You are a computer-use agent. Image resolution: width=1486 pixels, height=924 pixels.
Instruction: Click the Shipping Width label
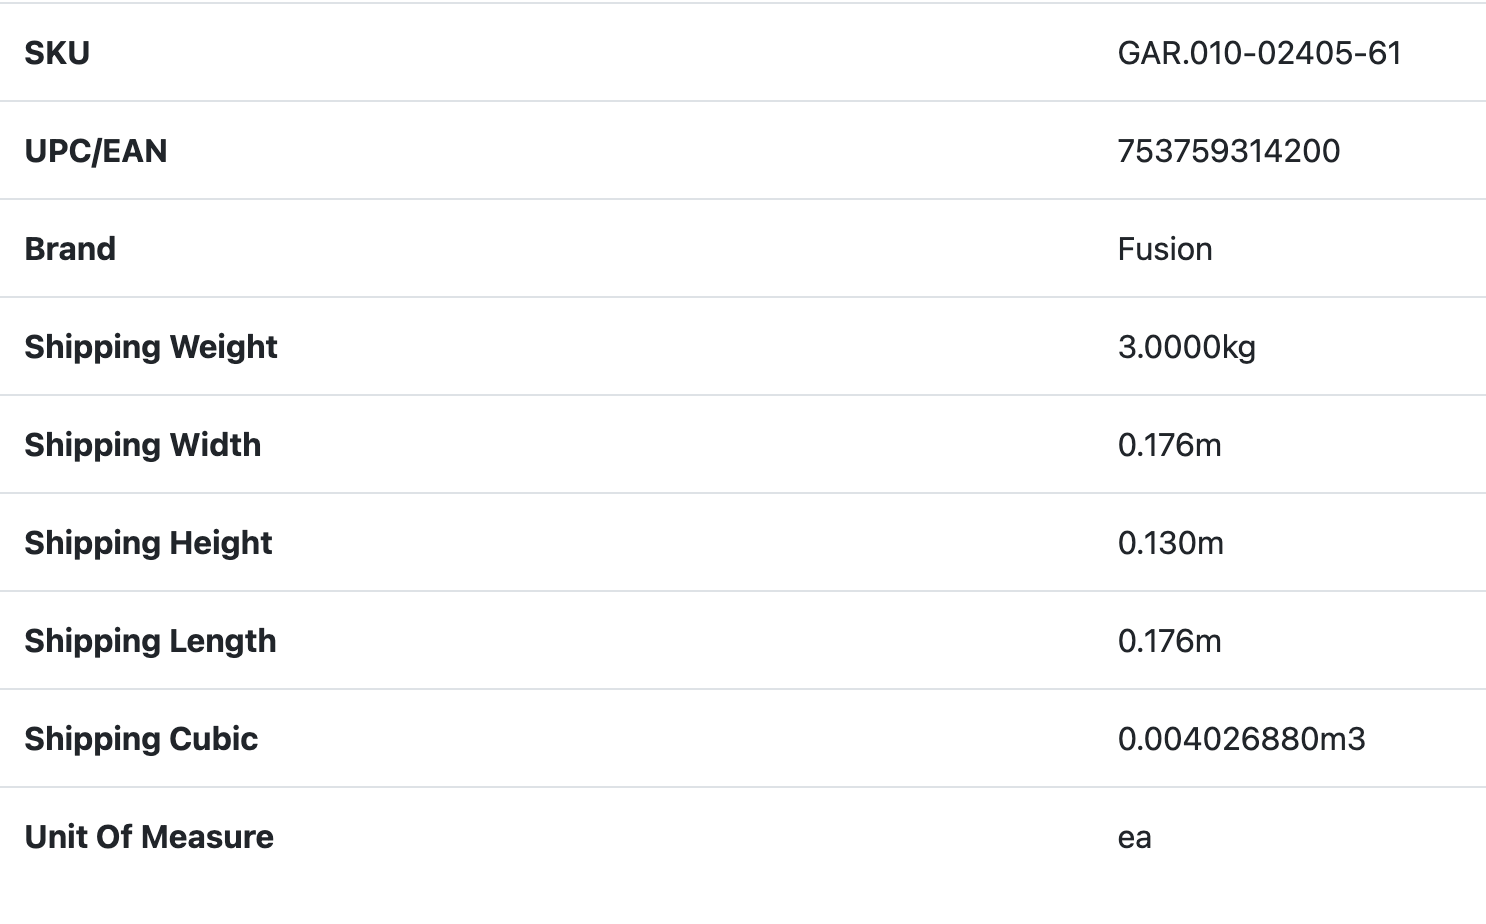click(x=143, y=445)
